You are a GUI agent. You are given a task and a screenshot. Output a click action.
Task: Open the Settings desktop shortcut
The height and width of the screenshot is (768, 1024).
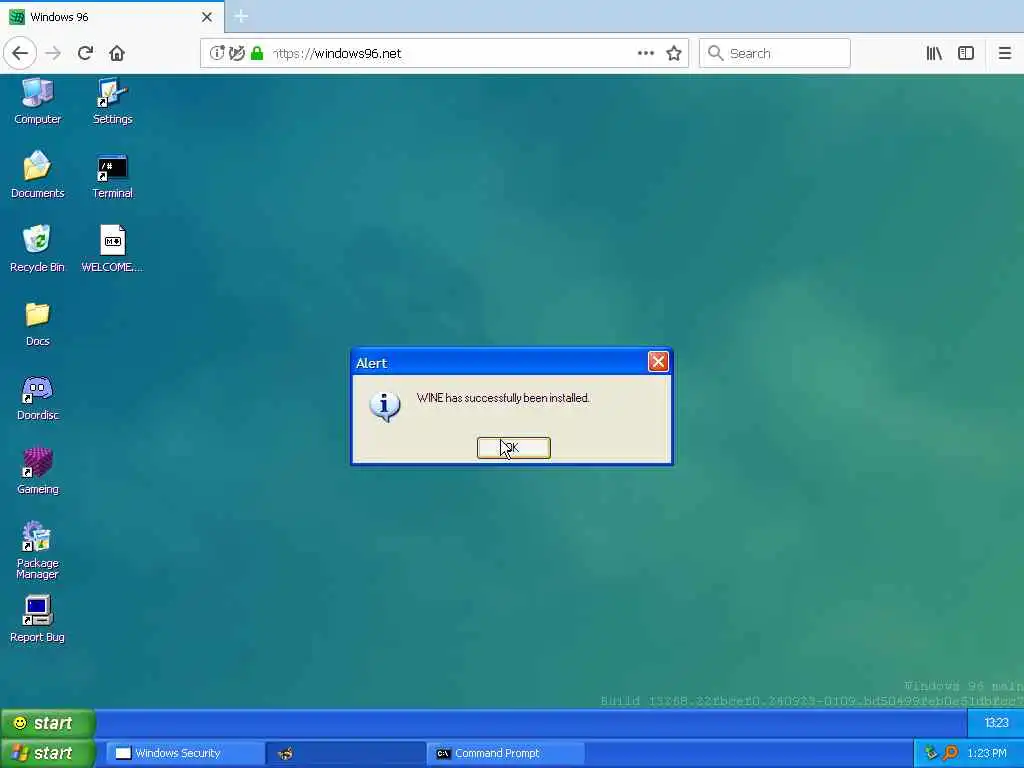click(112, 101)
